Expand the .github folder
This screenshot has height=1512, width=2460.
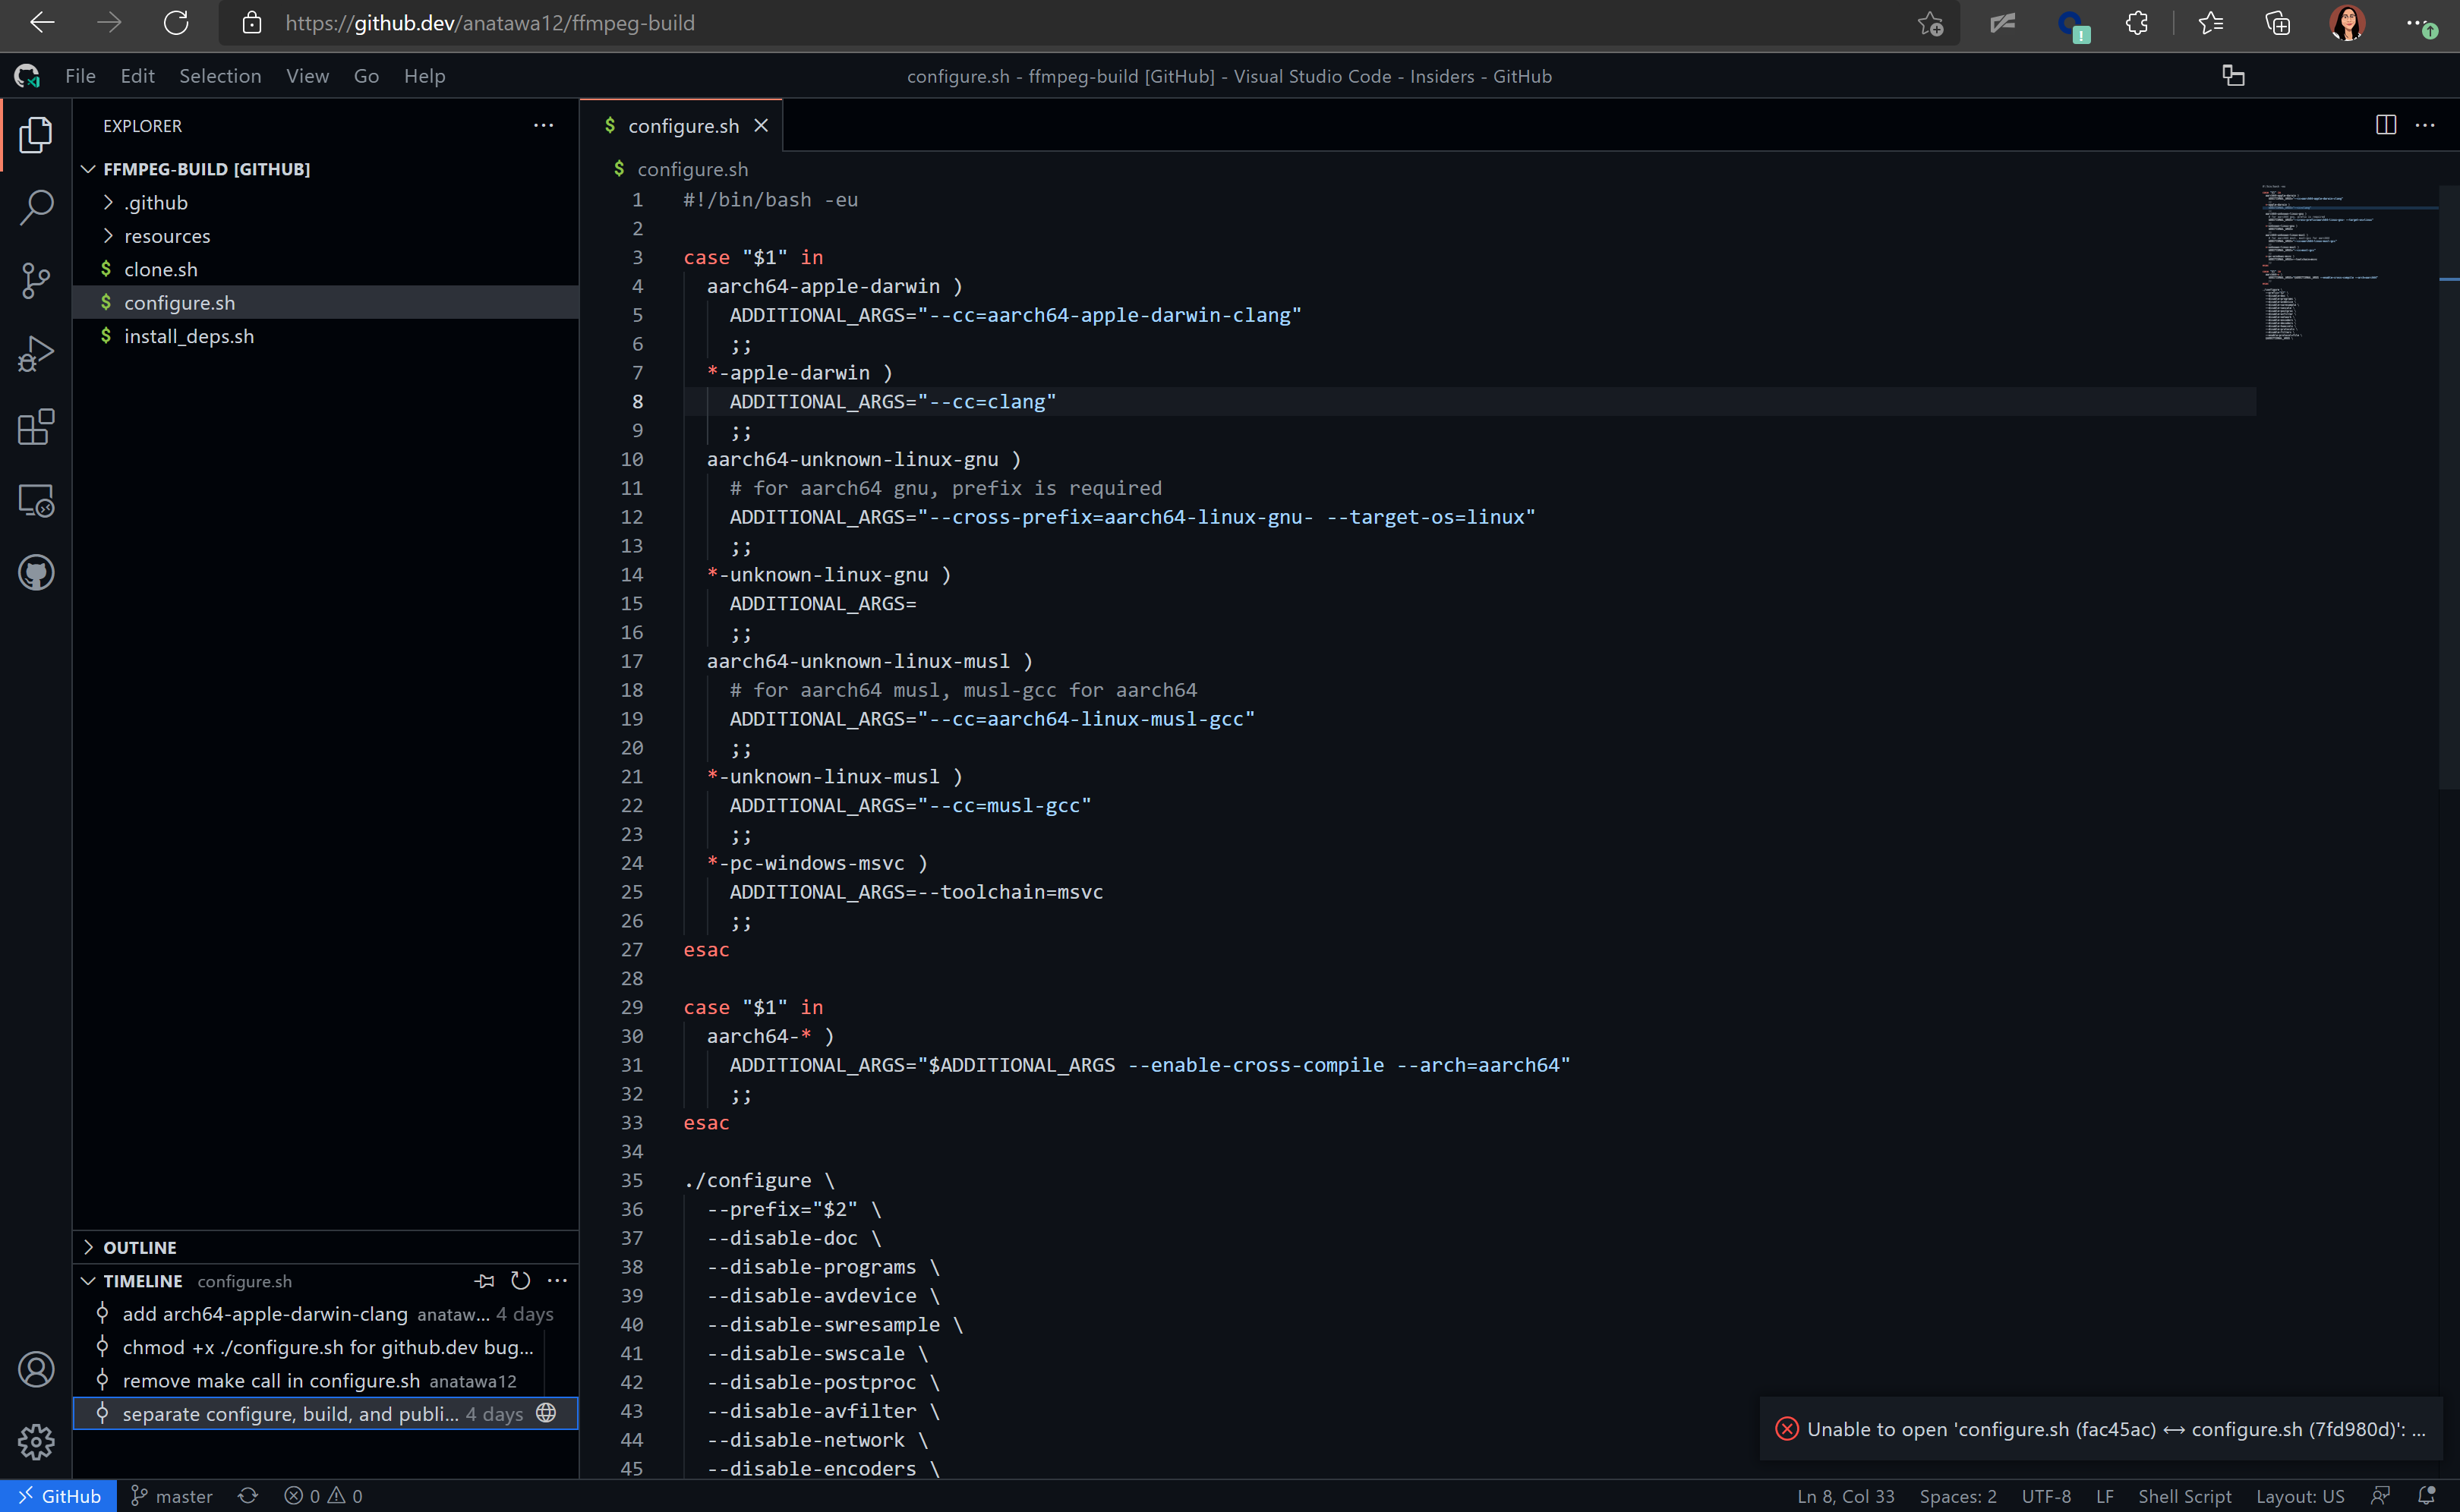tap(325, 202)
